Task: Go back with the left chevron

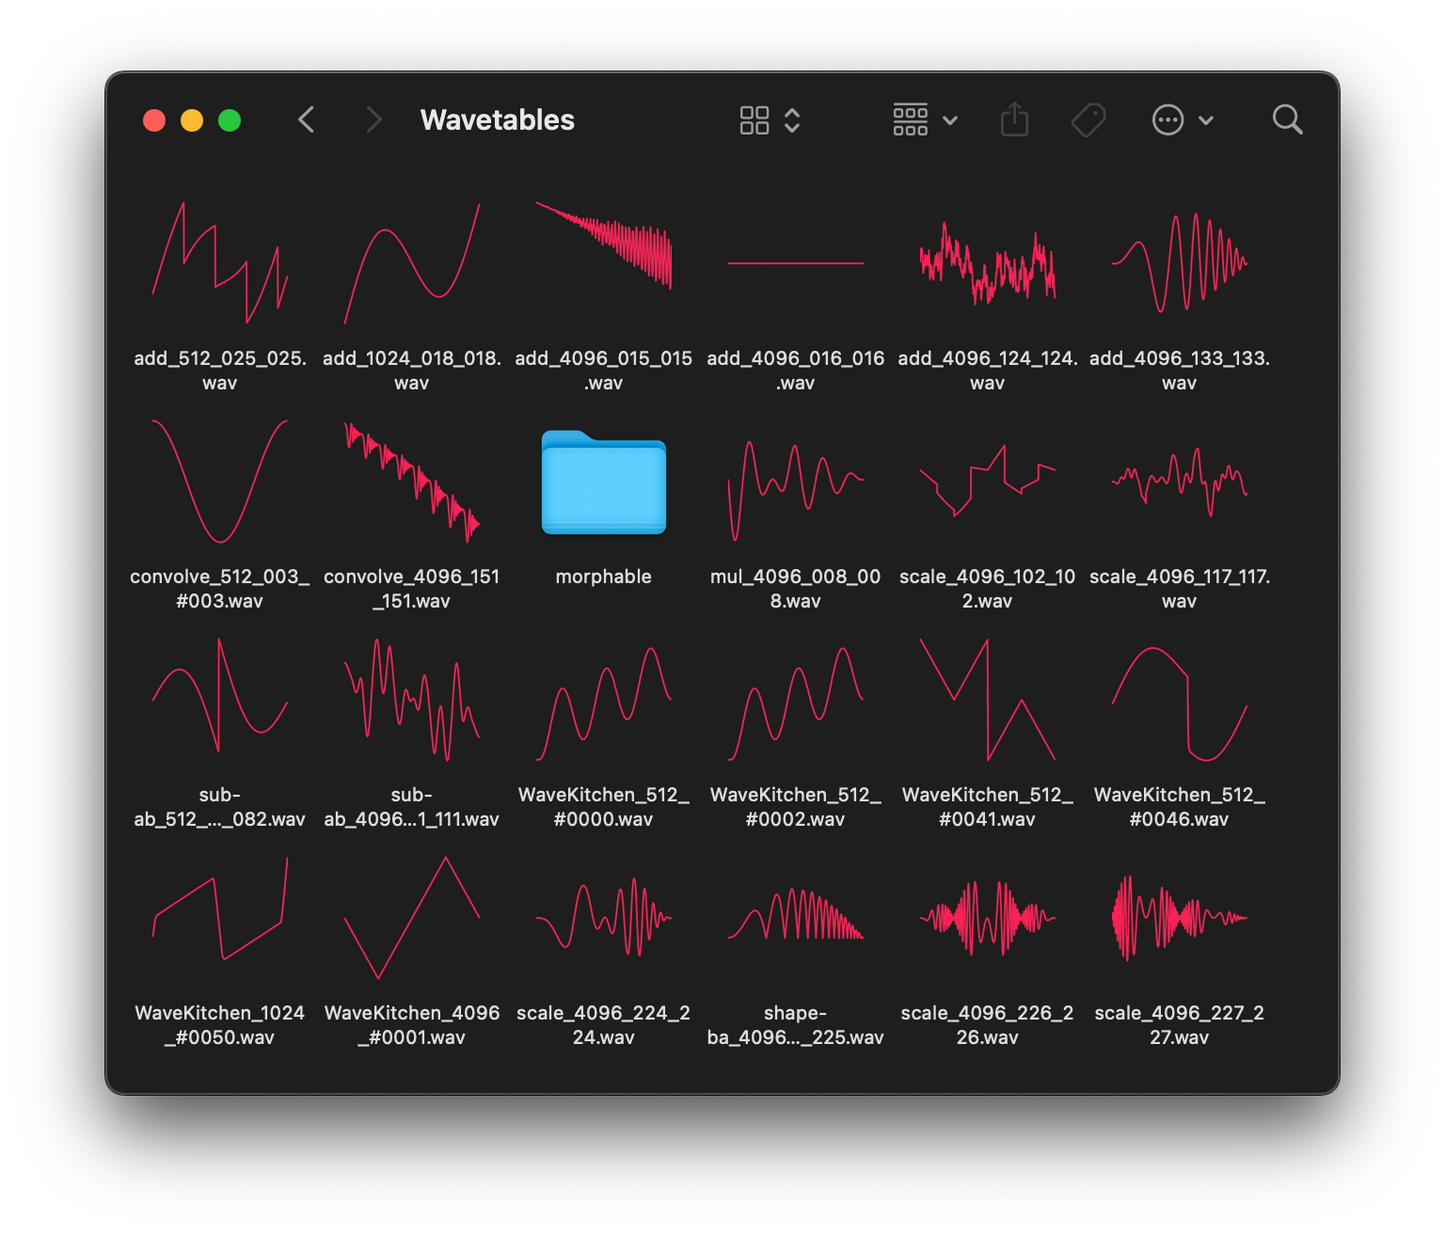Action: click(x=307, y=120)
